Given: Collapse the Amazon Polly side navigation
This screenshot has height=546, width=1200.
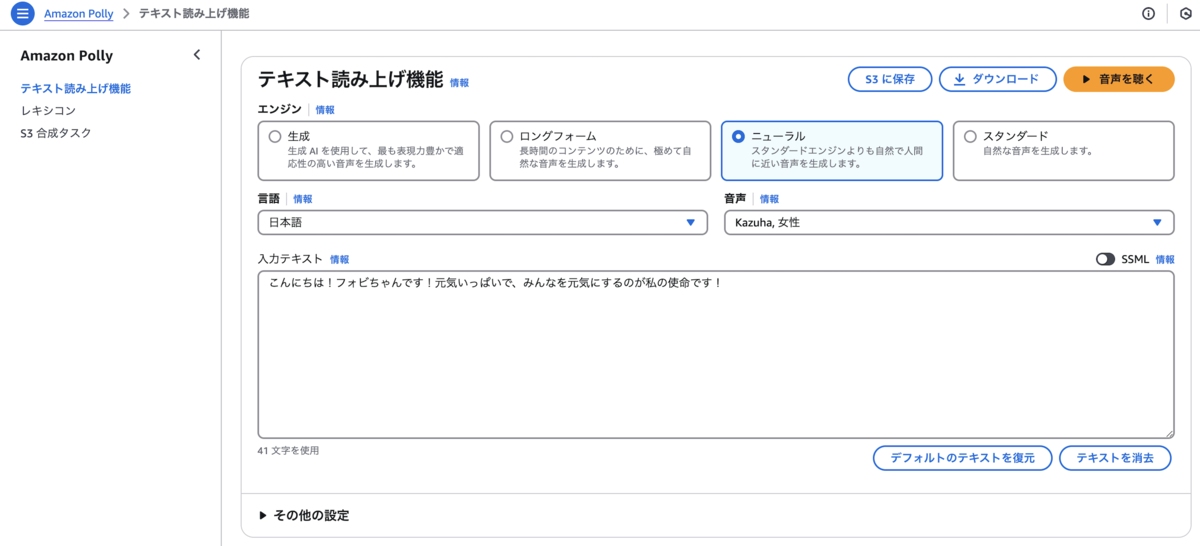Looking at the screenshot, I should (197, 55).
